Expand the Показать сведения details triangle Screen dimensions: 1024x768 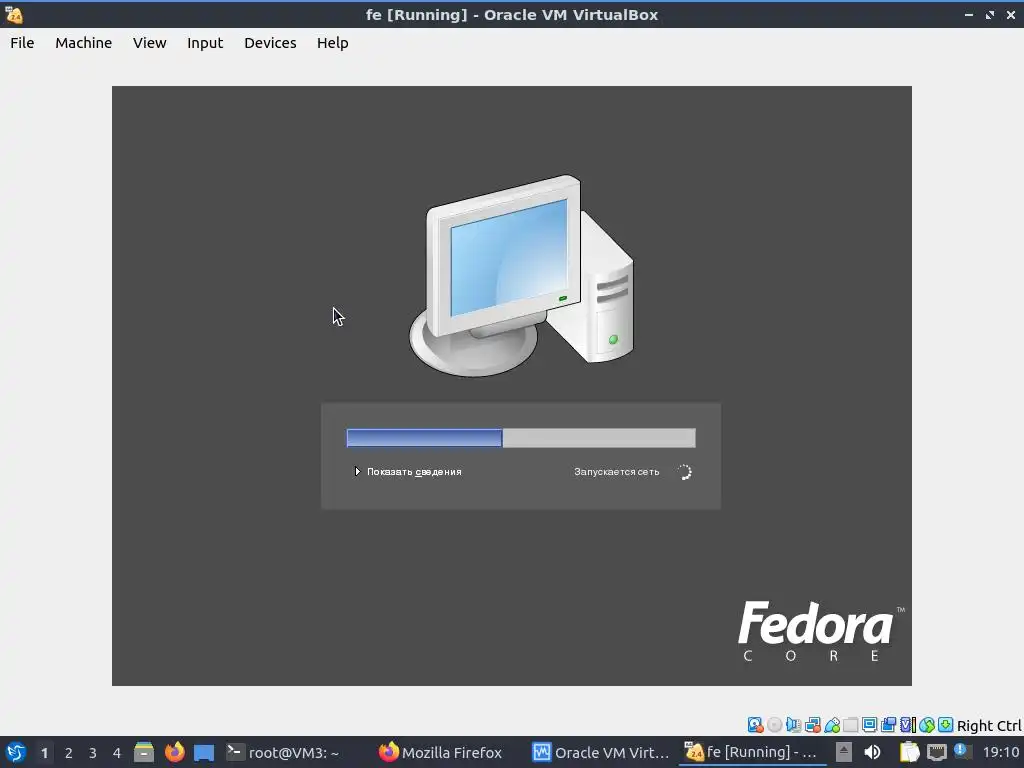pyautogui.click(x=357, y=472)
